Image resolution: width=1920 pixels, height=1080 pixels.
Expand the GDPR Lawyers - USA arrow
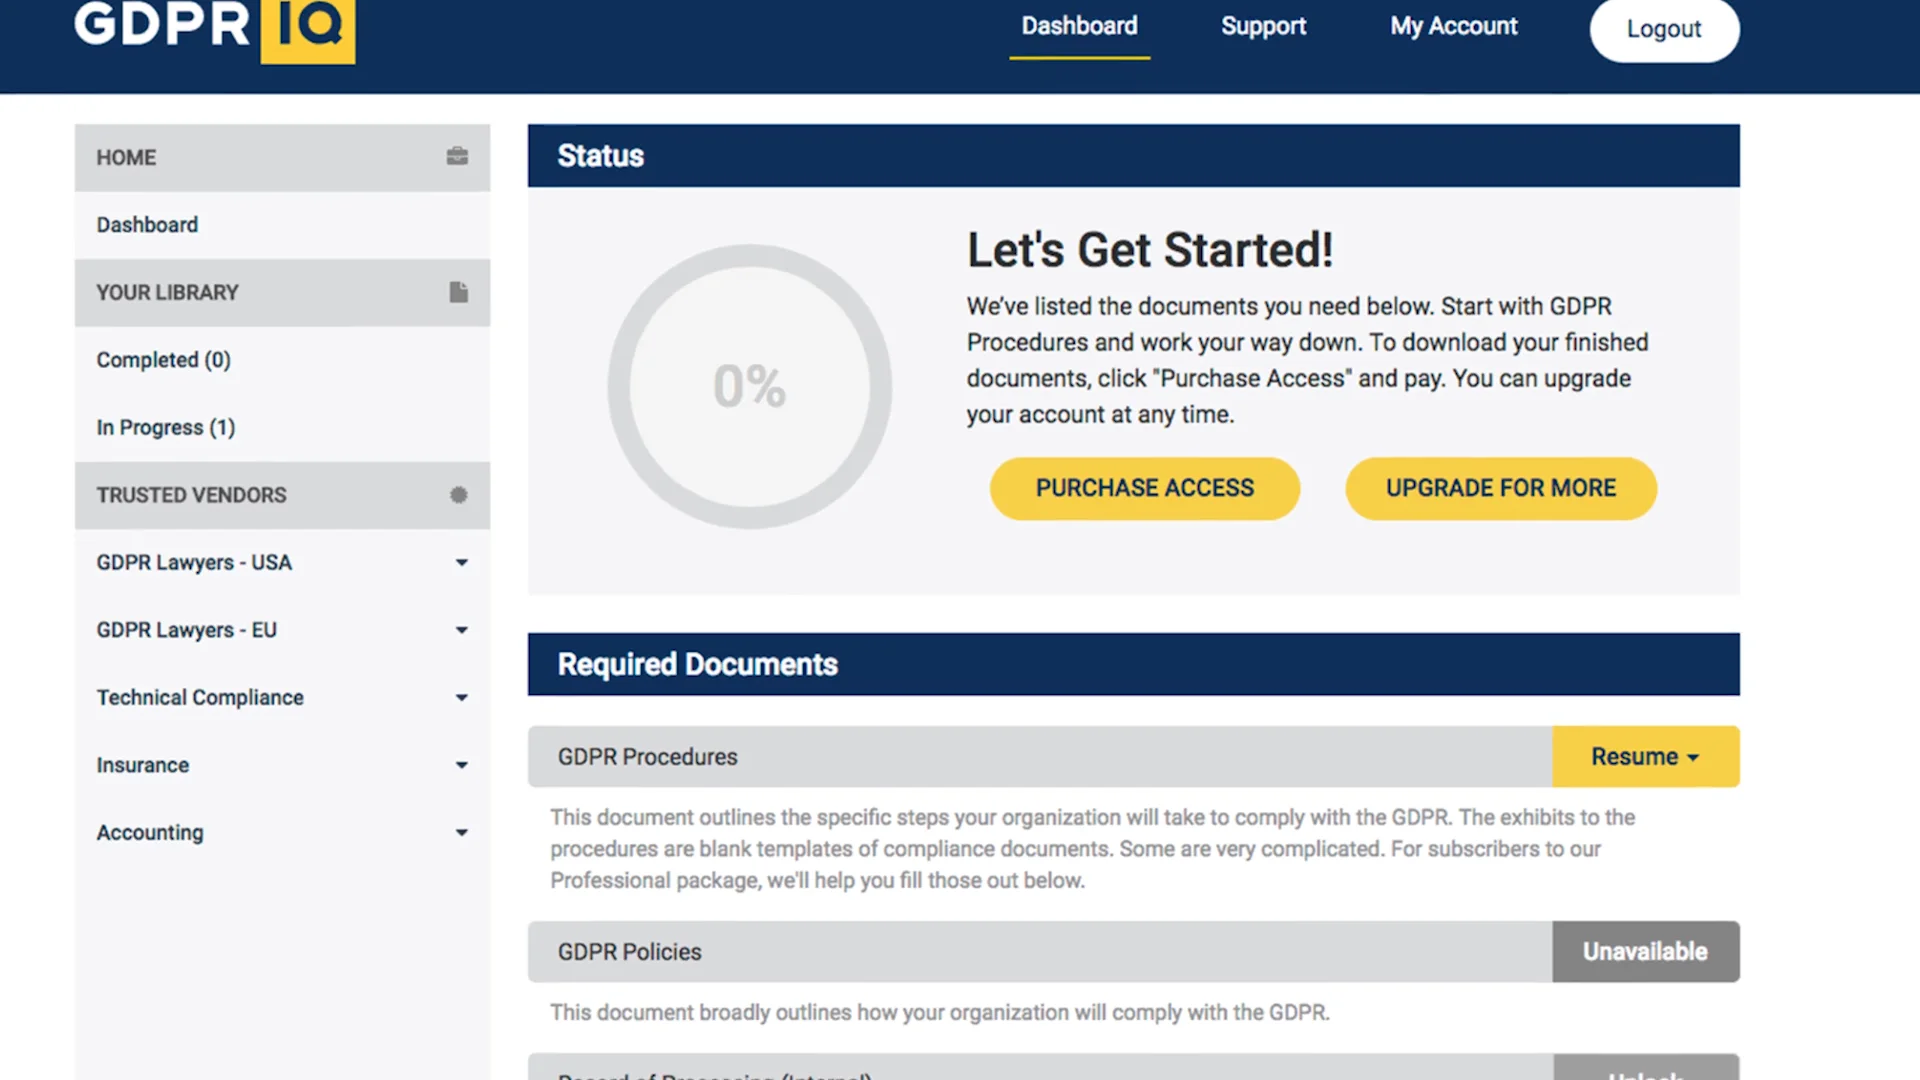(x=461, y=563)
